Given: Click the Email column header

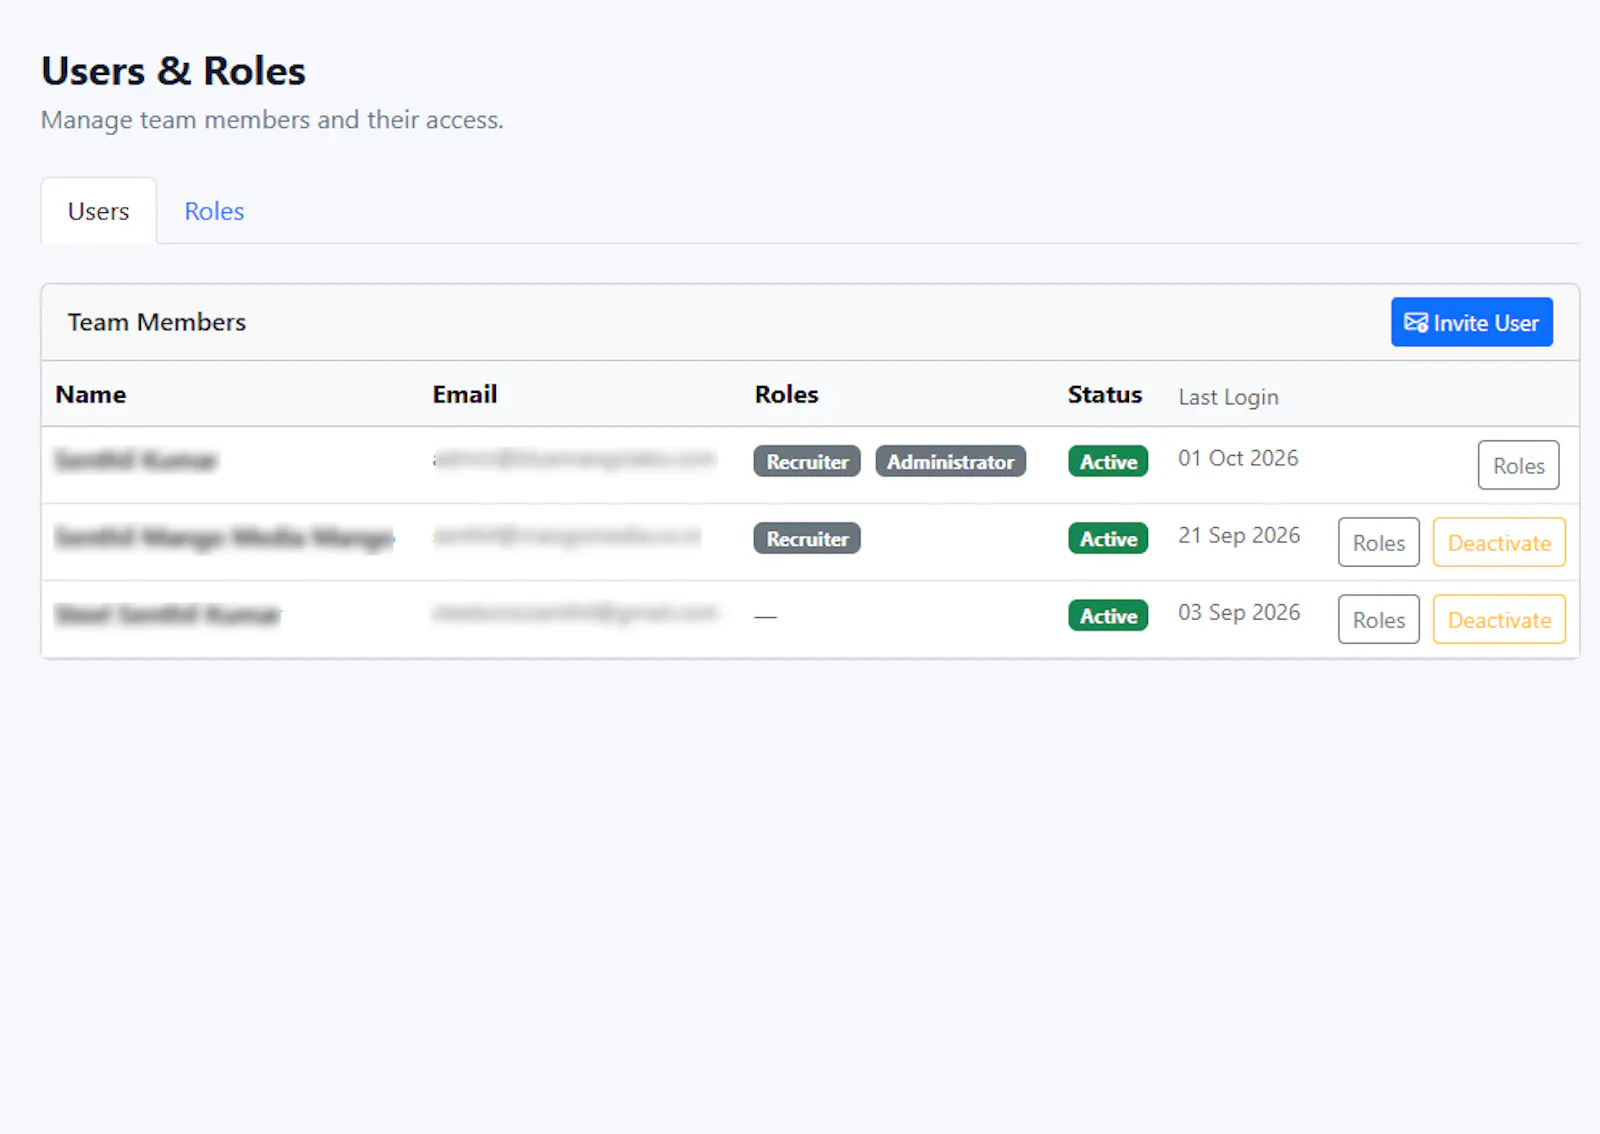Looking at the screenshot, I should point(465,394).
